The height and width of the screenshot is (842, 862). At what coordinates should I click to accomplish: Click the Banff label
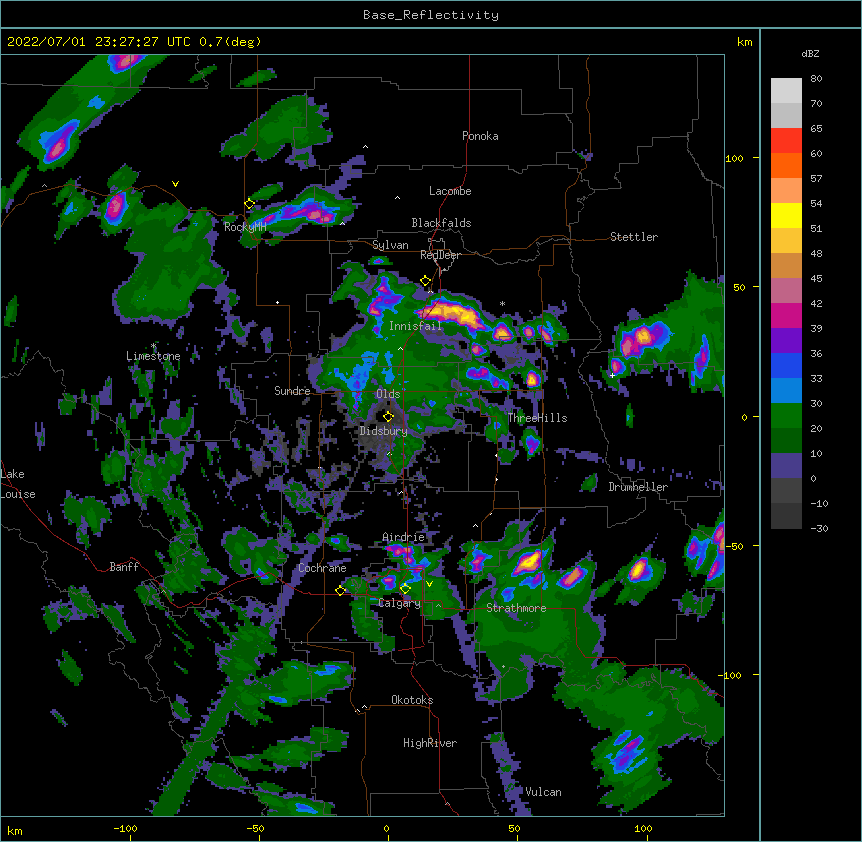tap(124, 567)
